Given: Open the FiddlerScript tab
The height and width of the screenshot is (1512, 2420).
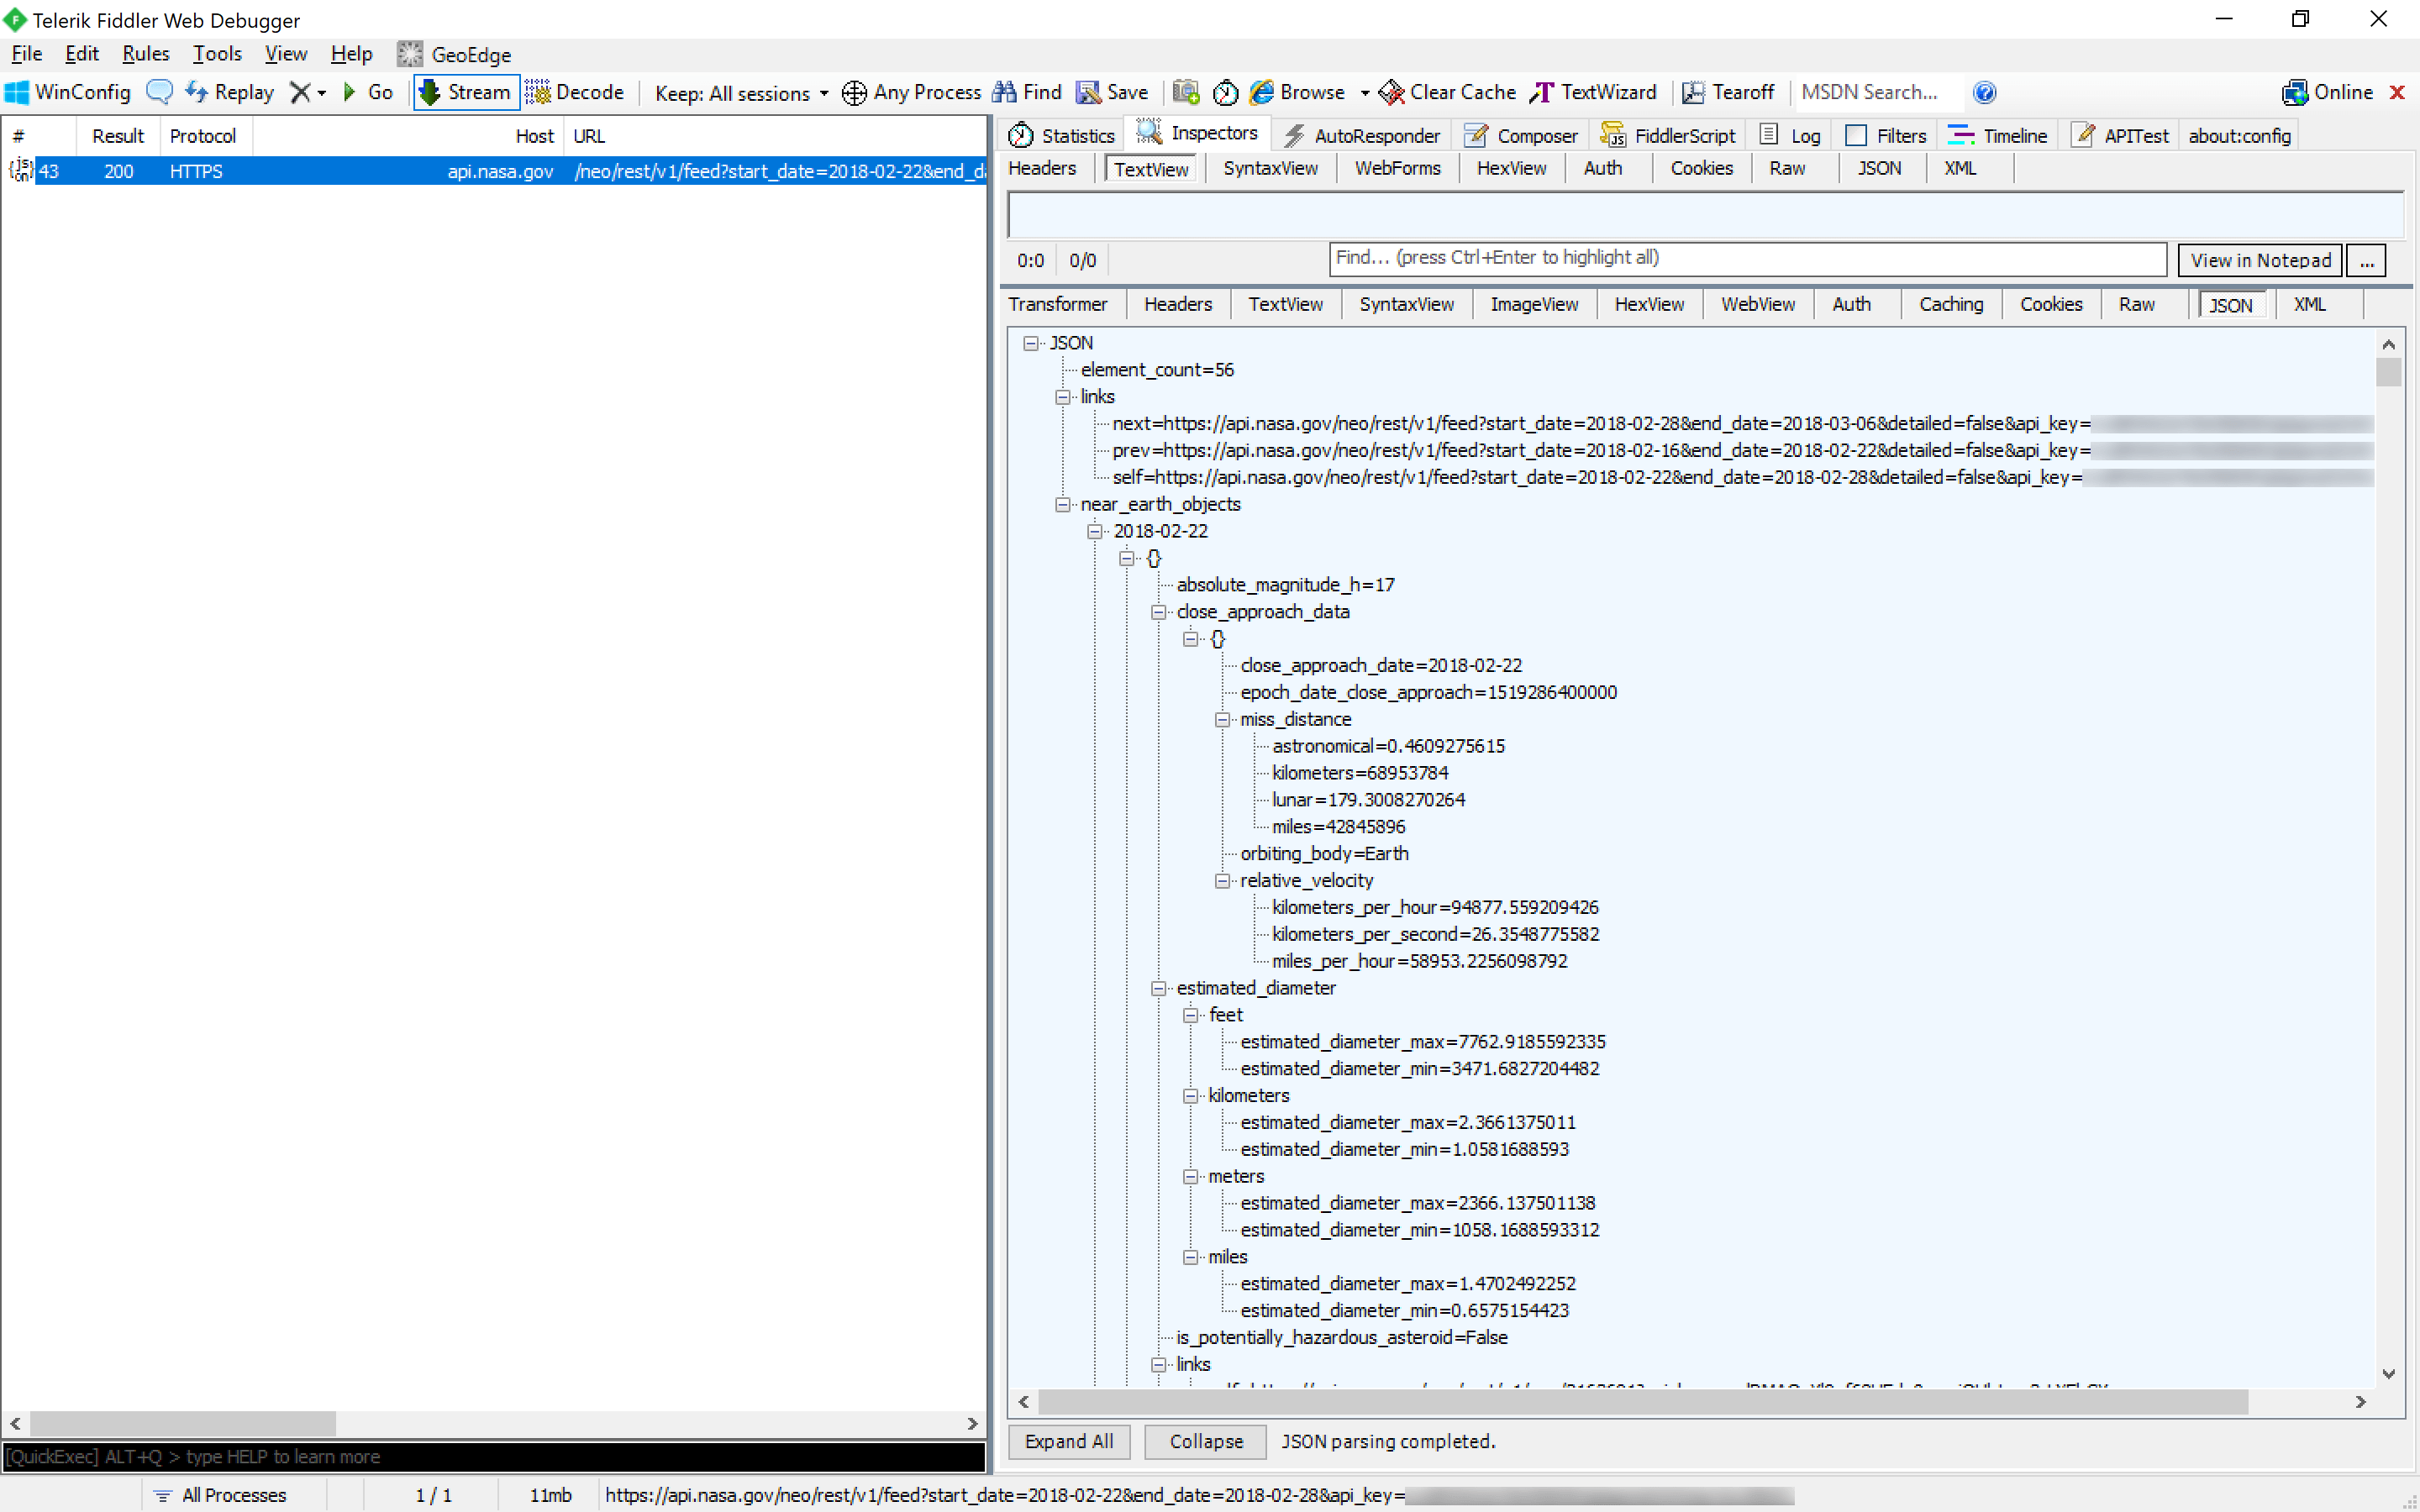Looking at the screenshot, I should tap(1668, 135).
